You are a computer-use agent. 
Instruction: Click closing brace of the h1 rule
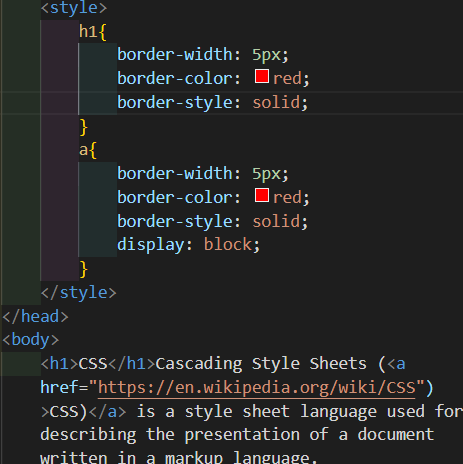(83, 127)
